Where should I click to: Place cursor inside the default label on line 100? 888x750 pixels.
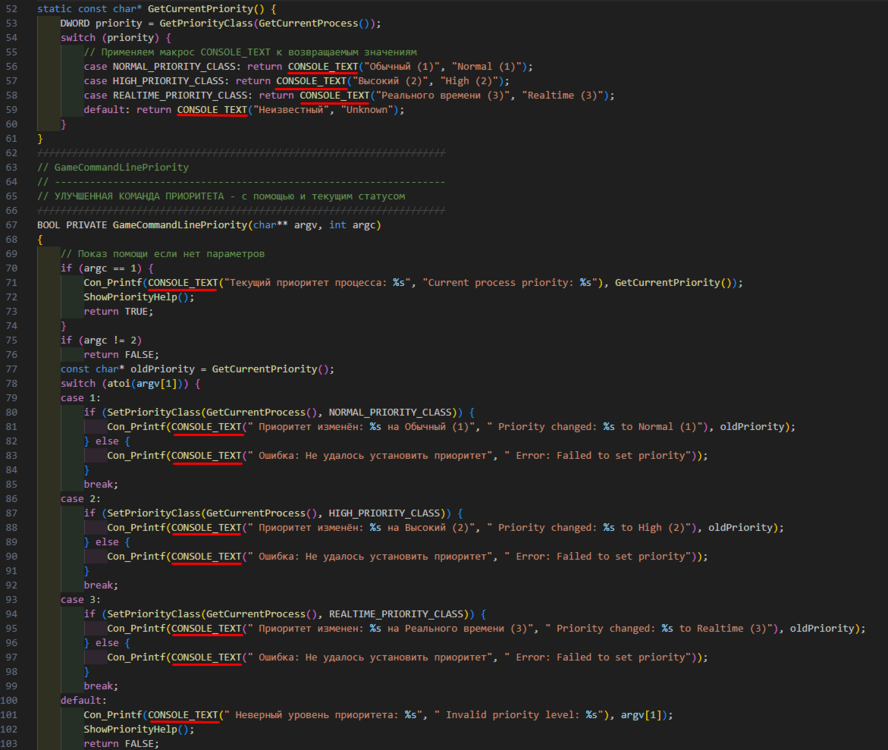coord(82,700)
